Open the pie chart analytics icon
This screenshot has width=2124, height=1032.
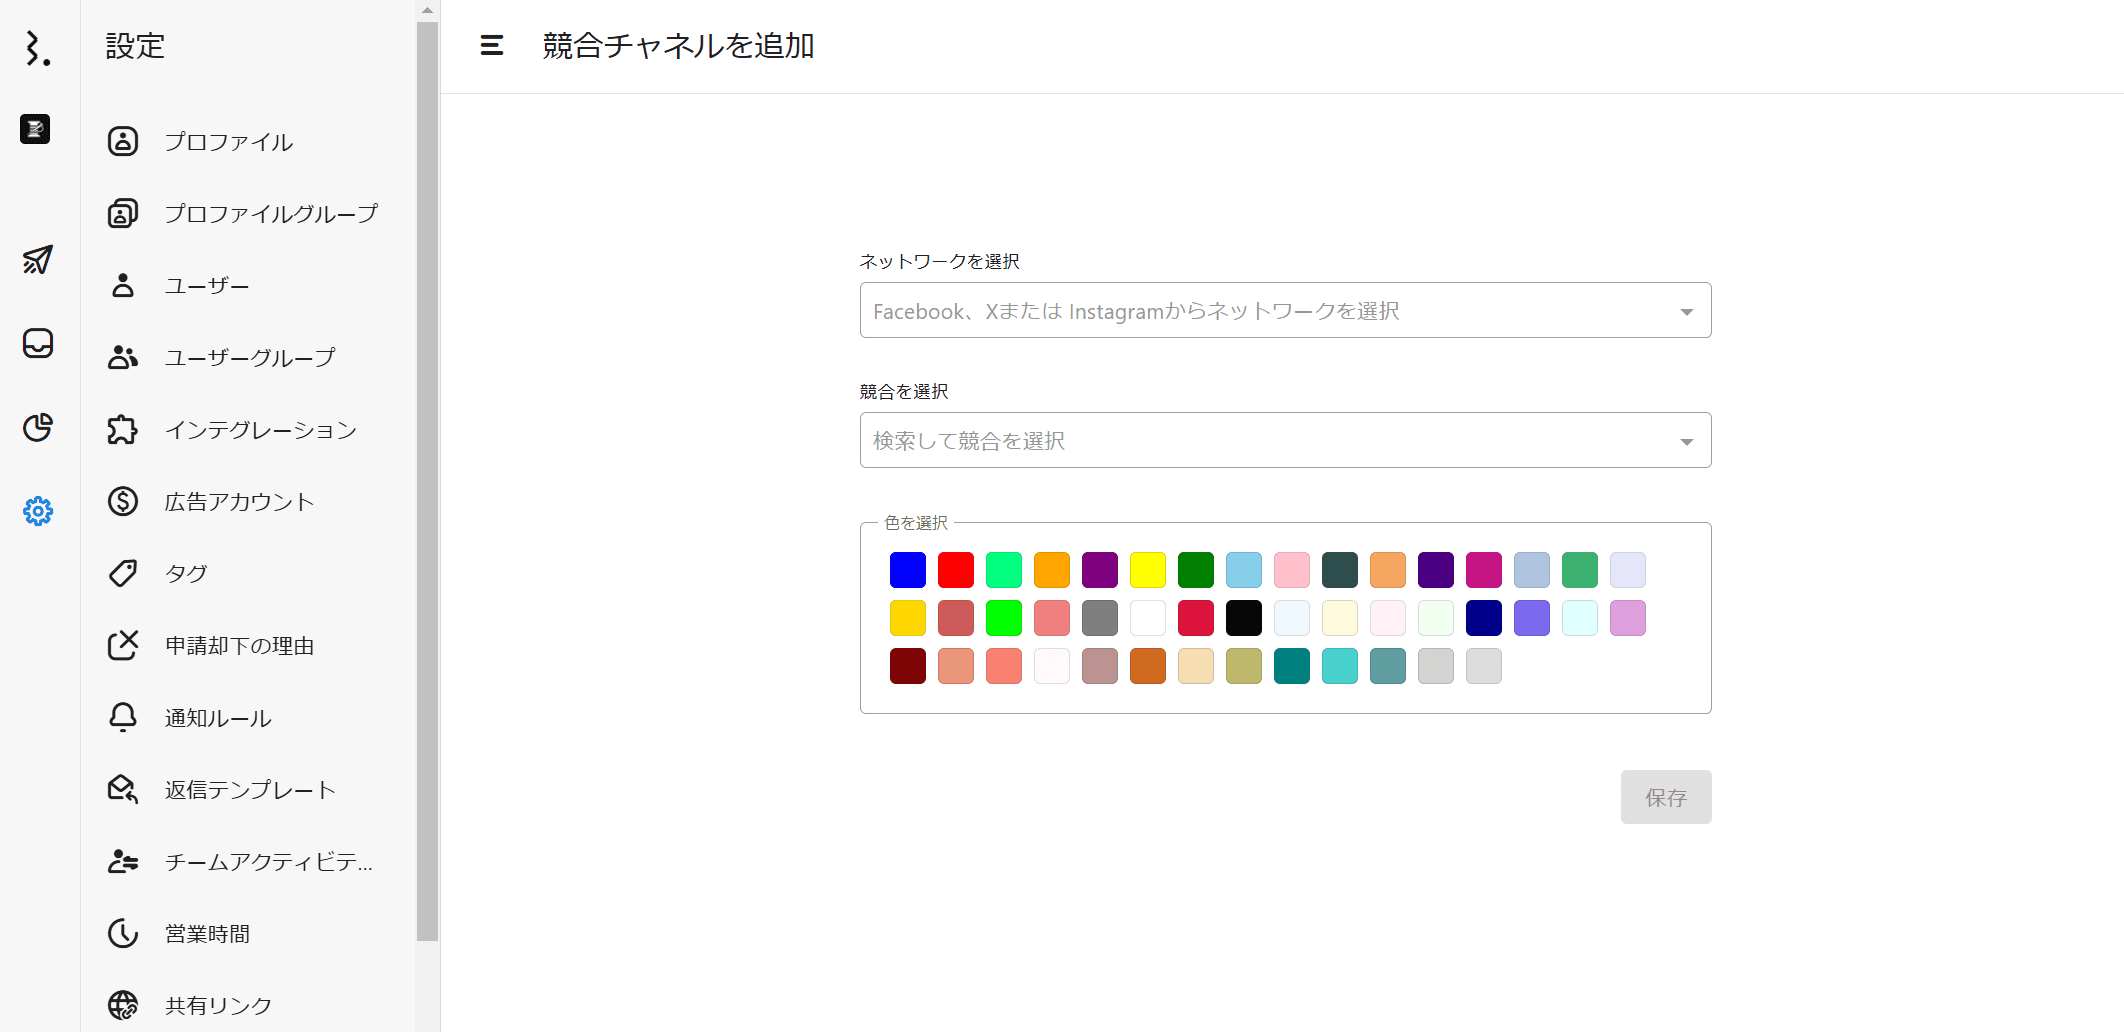point(38,427)
